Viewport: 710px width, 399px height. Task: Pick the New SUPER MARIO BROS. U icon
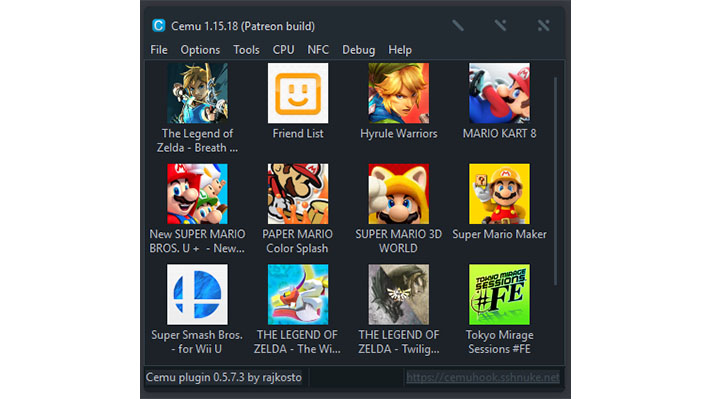(x=197, y=194)
